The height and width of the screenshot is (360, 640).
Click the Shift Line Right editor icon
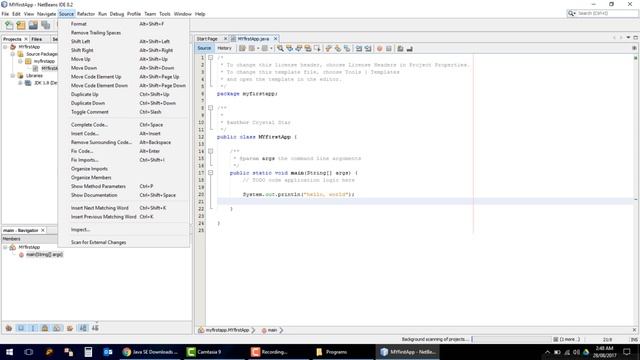coord(368,49)
